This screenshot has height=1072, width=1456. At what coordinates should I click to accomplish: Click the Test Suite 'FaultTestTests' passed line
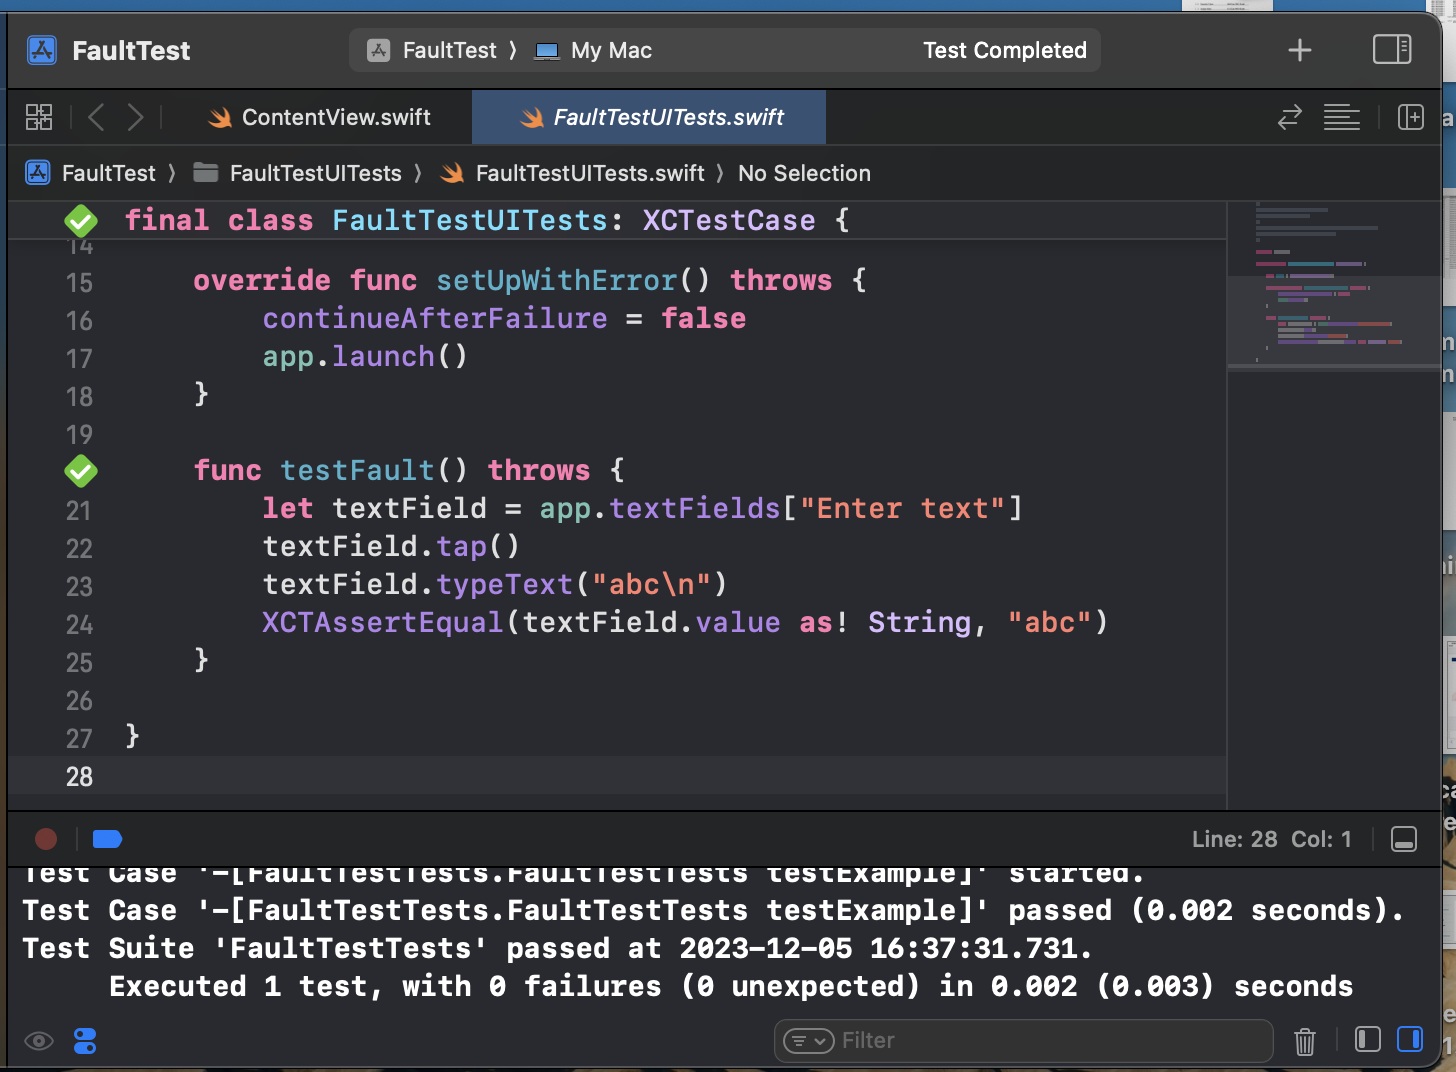(558, 948)
